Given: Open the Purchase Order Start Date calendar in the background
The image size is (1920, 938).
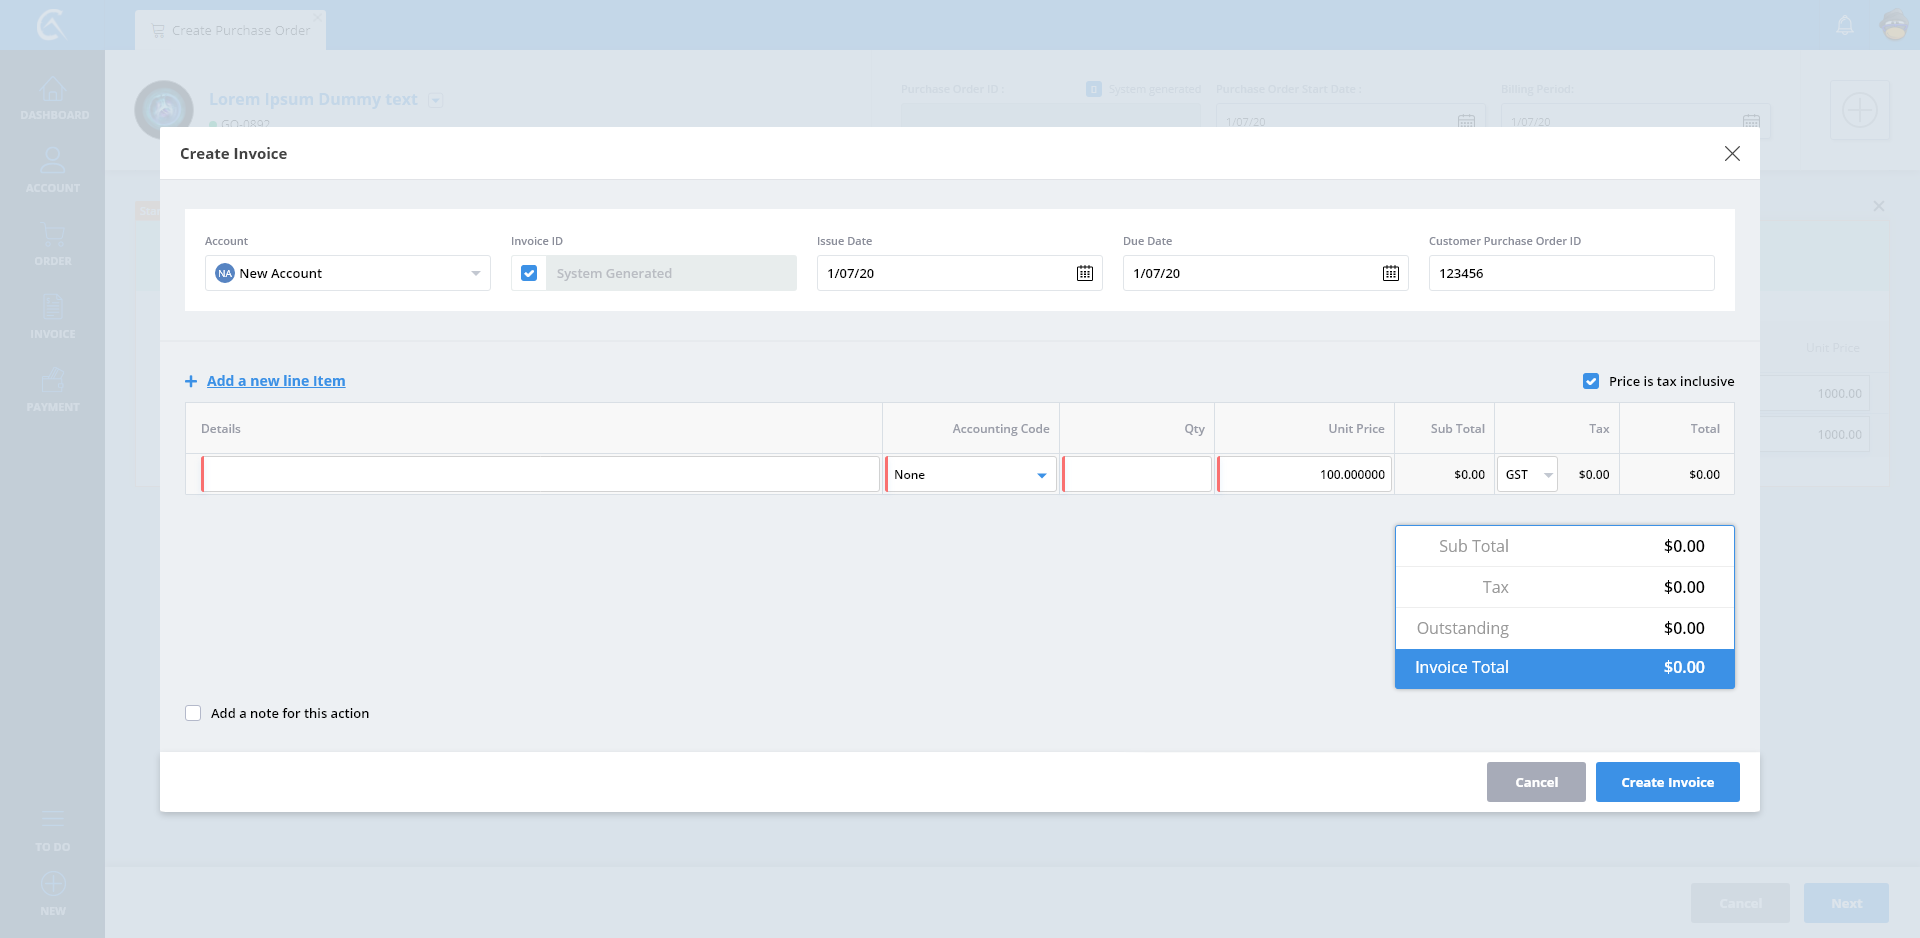Looking at the screenshot, I should coord(1466,121).
